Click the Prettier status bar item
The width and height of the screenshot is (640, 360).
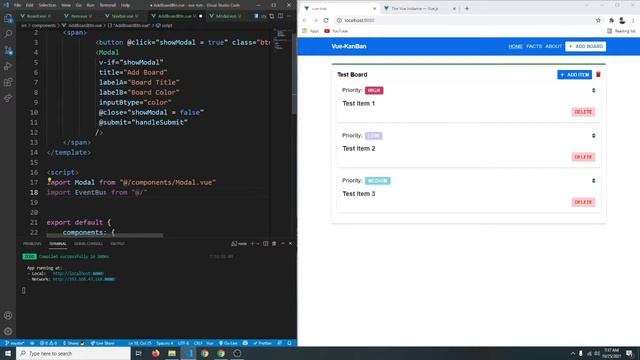(262, 343)
